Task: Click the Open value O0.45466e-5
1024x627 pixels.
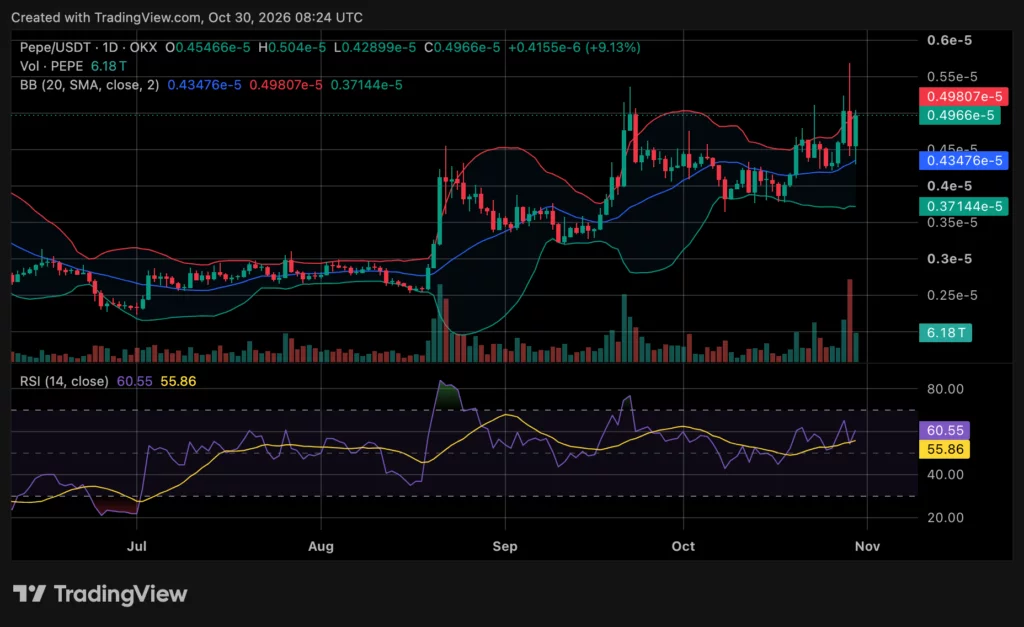Action: [208, 48]
